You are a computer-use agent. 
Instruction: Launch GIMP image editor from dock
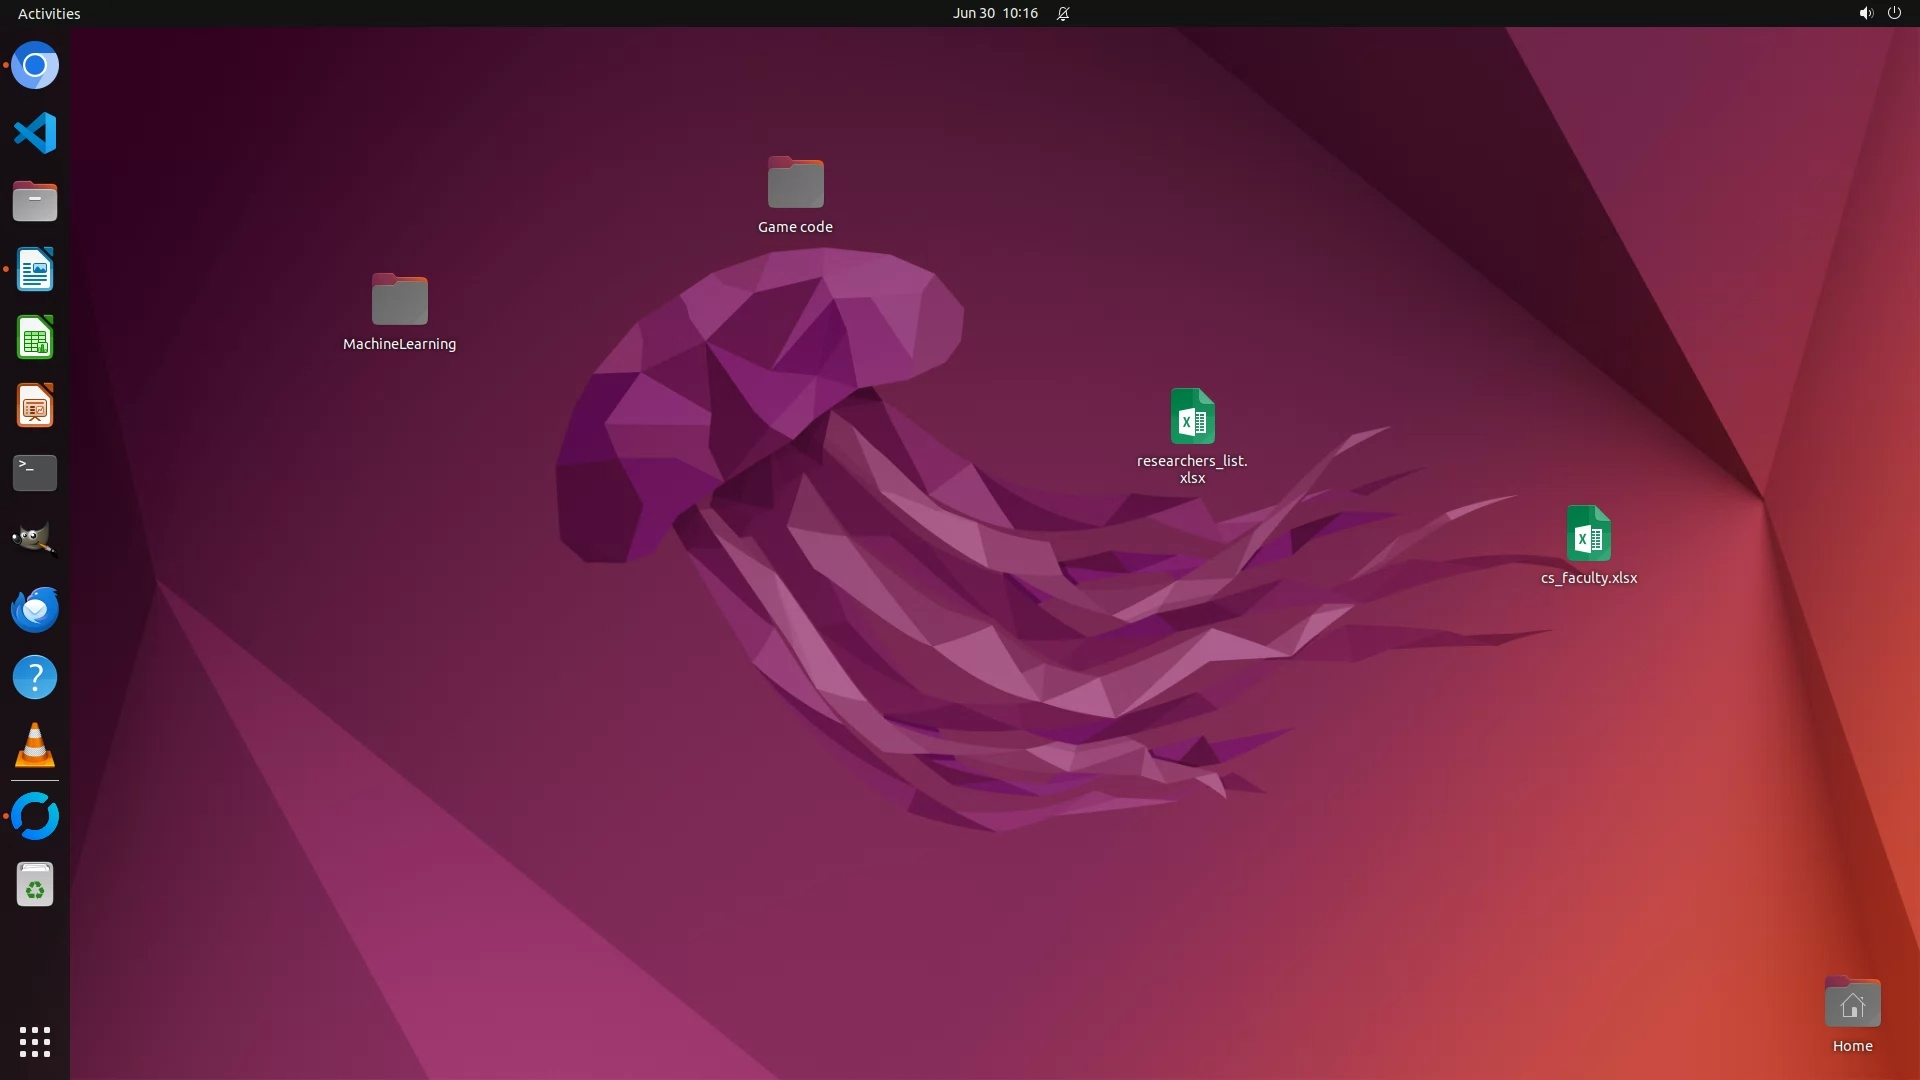[35, 540]
